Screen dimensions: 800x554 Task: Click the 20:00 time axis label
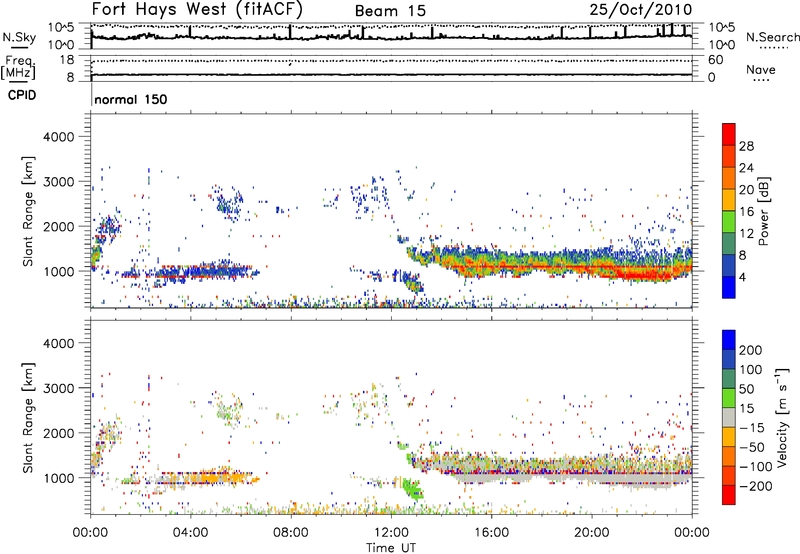[x=592, y=533]
